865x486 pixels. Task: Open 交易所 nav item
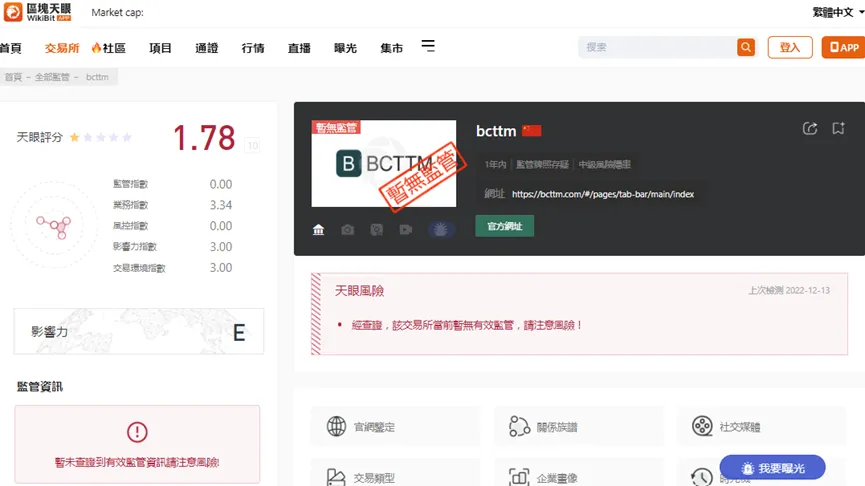(62, 48)
